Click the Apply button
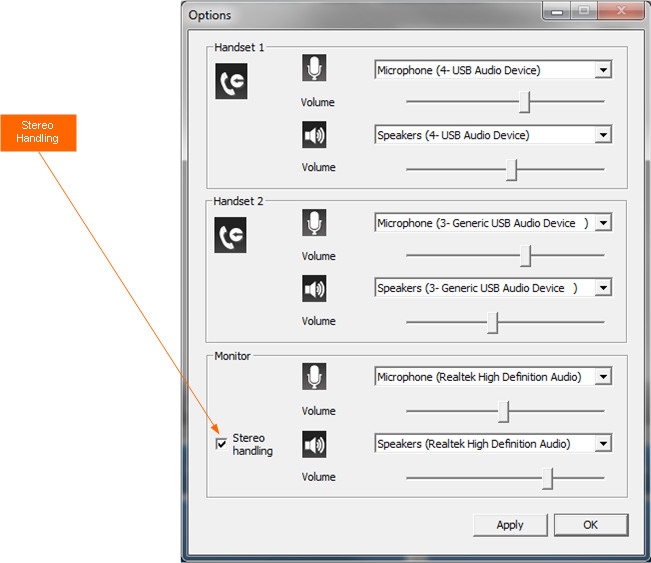 tap(510, 525)
